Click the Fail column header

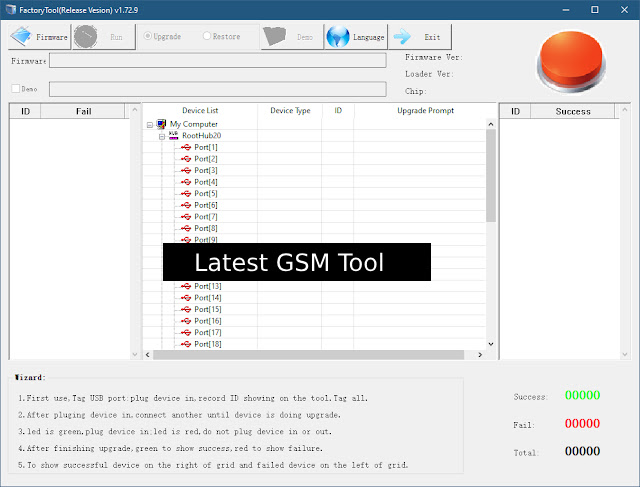[83, 111]
